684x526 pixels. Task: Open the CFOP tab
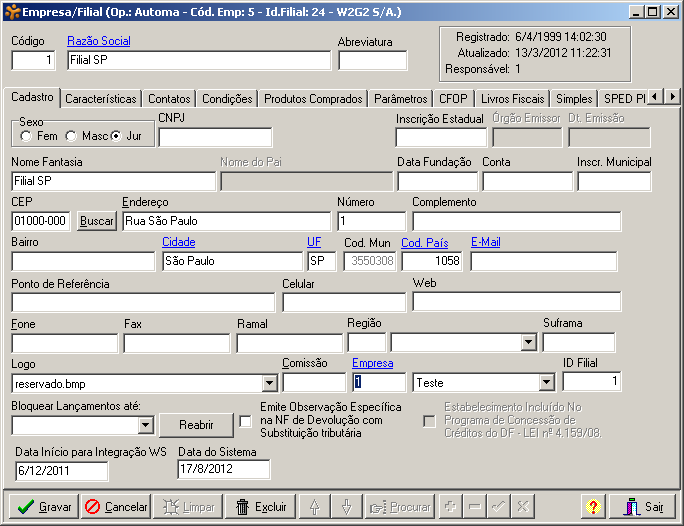[453, 99]
